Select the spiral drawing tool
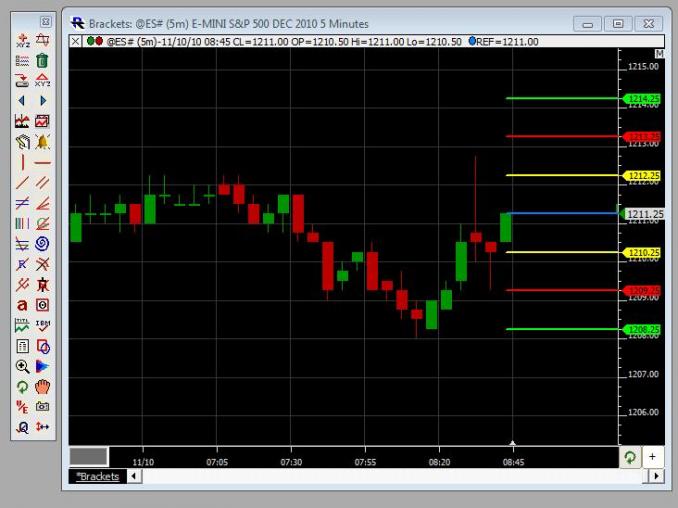This screenshot has width=678, height=508. click(x=43, y=243)
